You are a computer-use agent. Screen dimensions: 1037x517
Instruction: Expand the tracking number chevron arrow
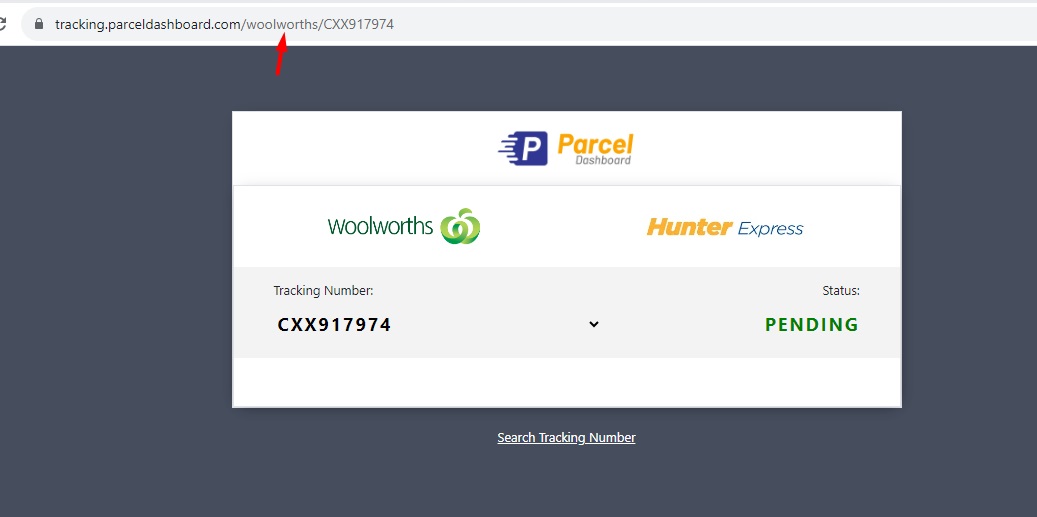pos(594,324)
